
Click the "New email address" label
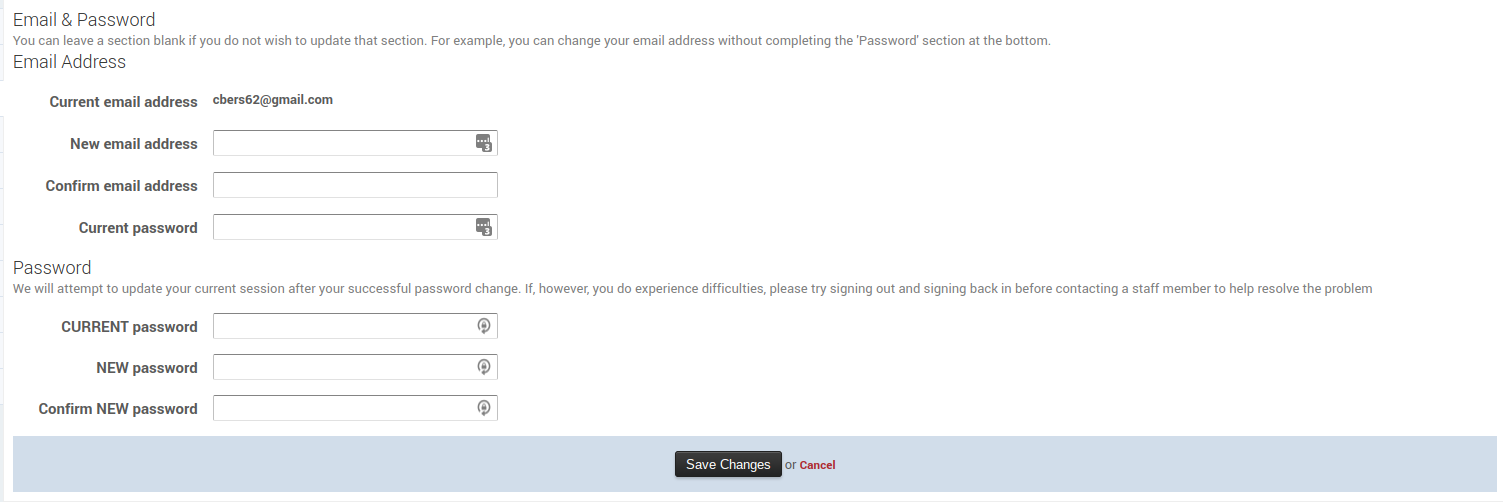(x=134, y=144)
